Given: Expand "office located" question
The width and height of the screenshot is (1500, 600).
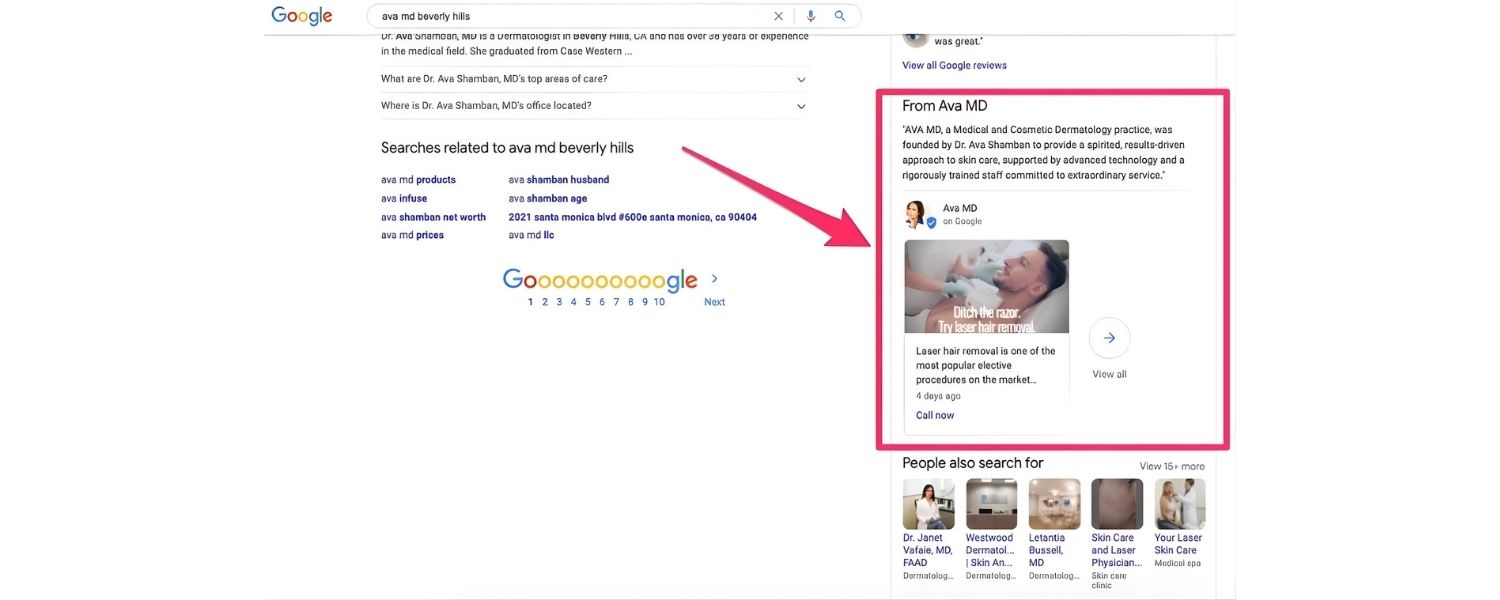Looking at the screenshot, I should 801,106.
